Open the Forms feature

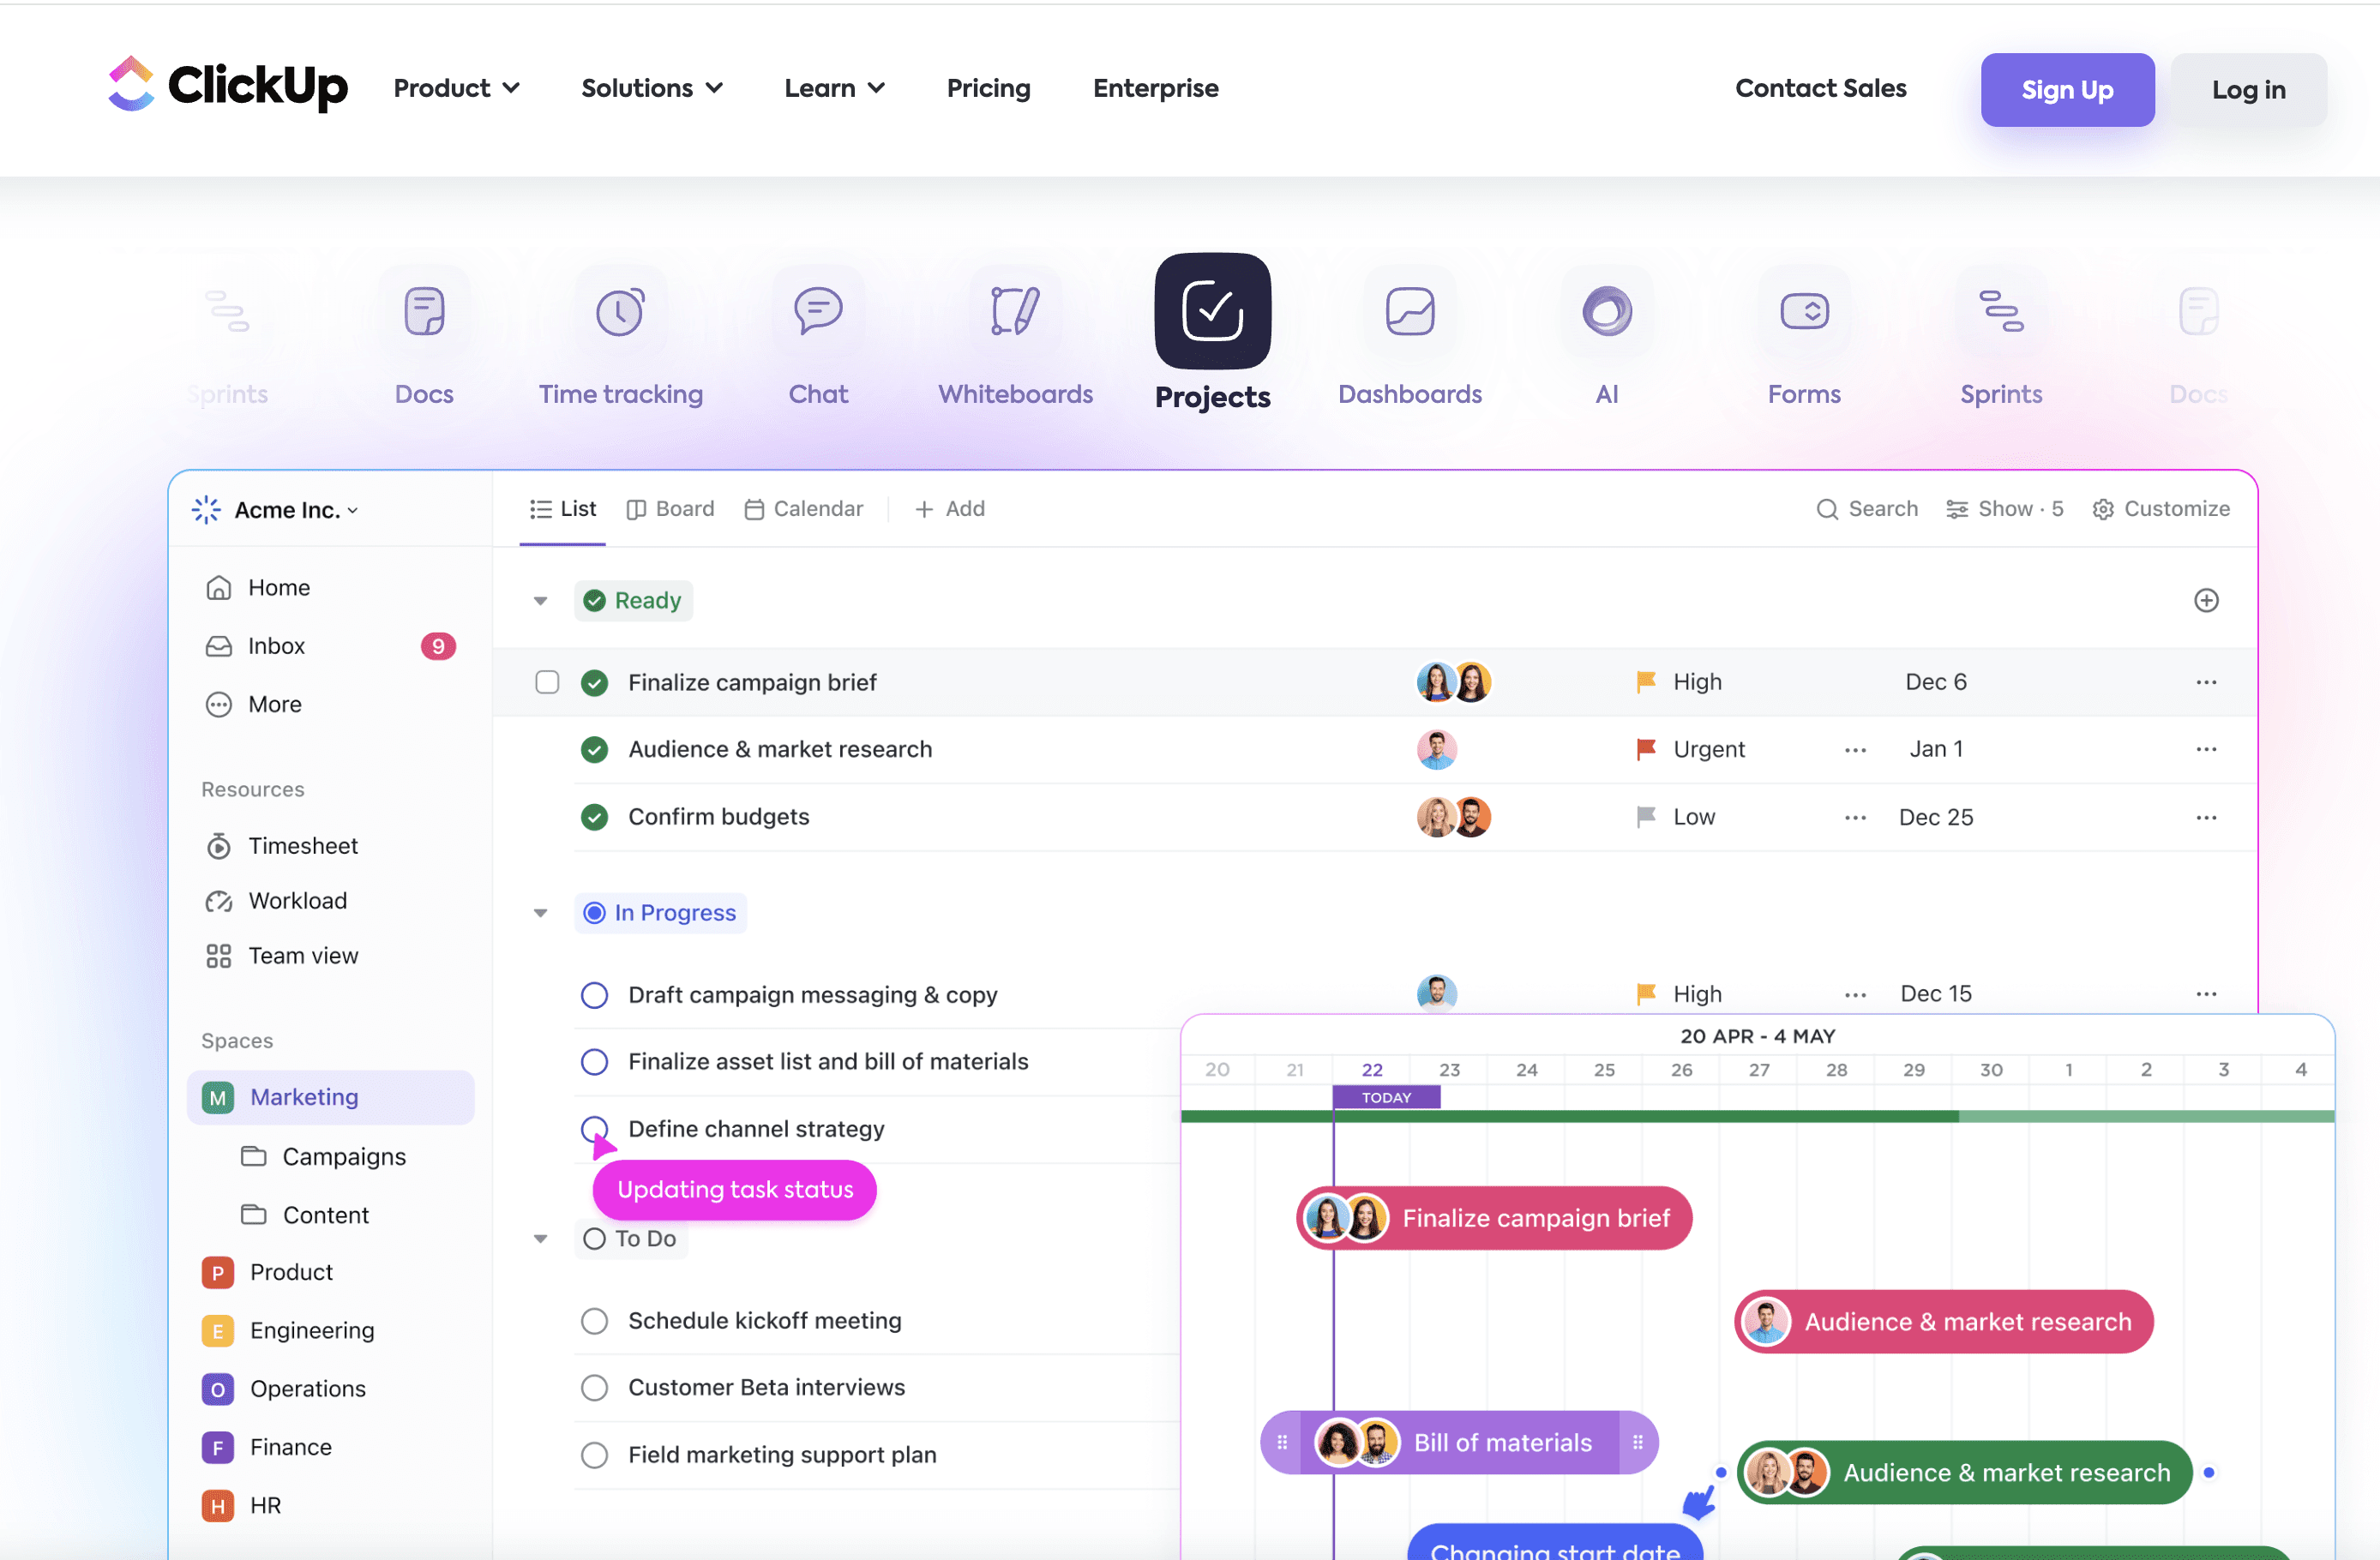point(1803,311)
